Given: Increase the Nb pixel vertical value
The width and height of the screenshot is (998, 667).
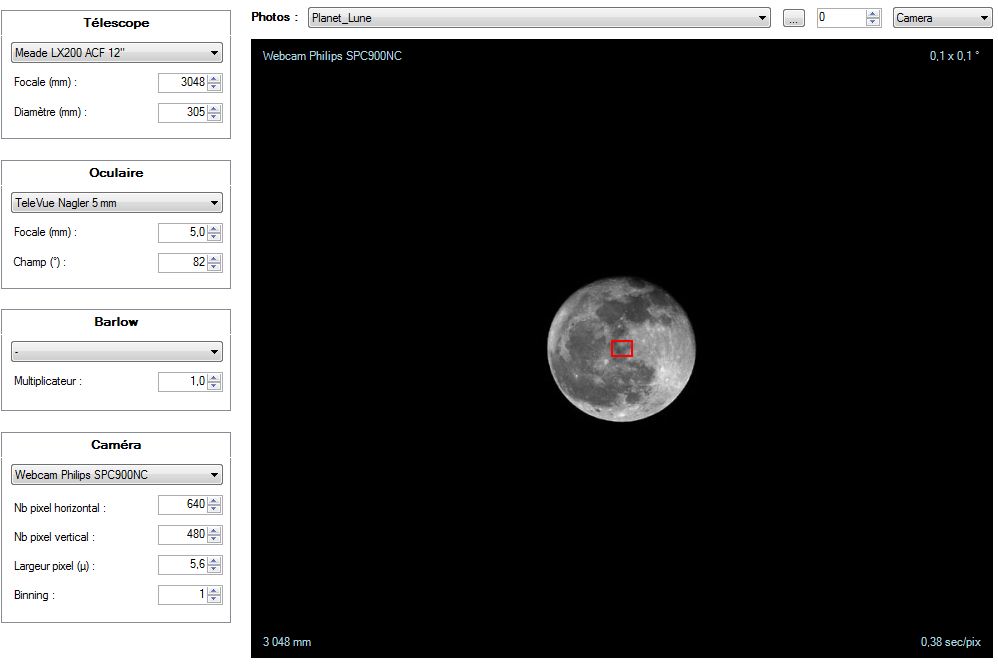Looking at the screenshot, I should (214, 531).
